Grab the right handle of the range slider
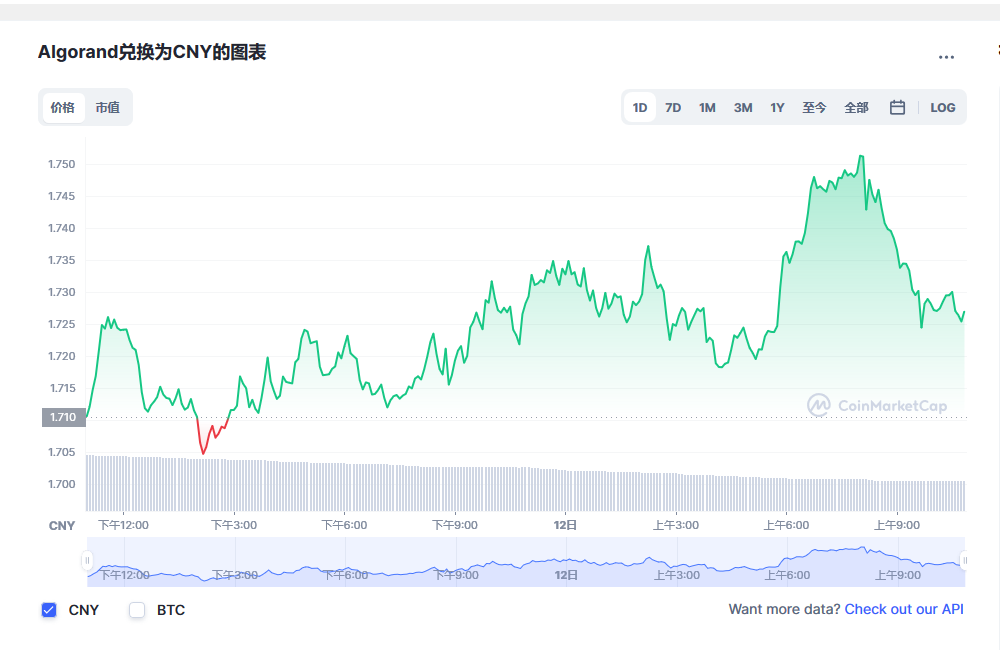Viewport: 1000px width, 650px height. 965,561
